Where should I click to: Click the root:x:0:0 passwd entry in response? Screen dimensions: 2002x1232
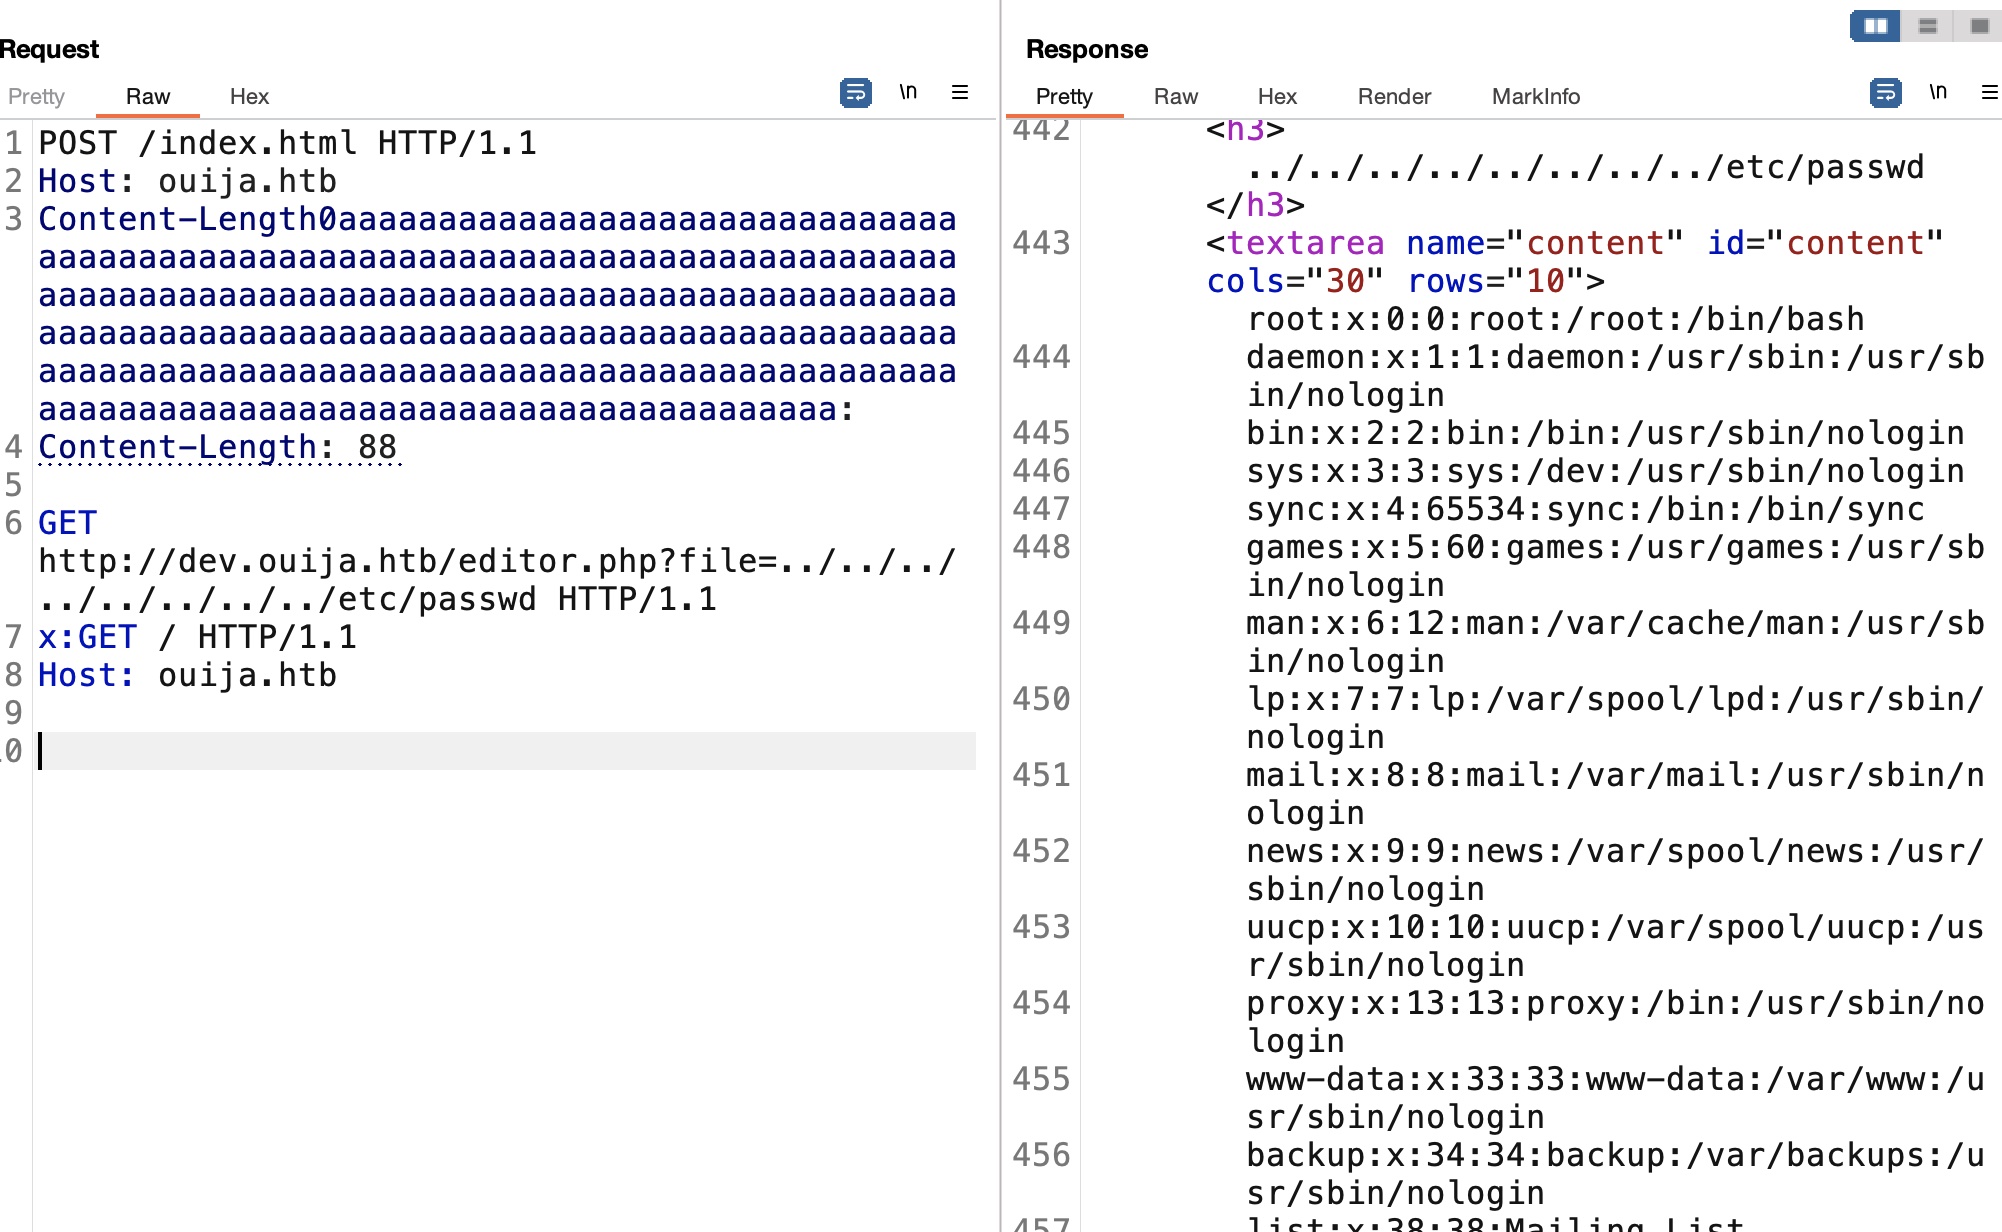click(x=1554, y=319)
